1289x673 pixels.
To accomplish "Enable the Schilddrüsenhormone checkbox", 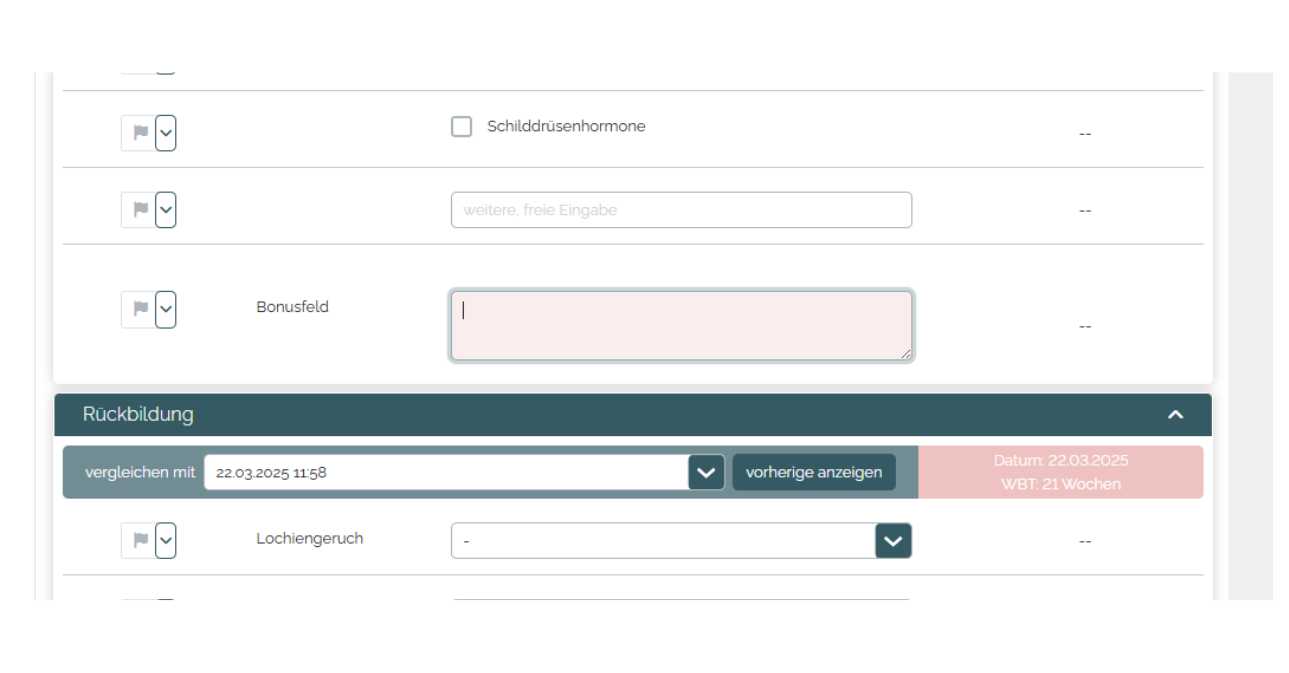I will [461, 127].
